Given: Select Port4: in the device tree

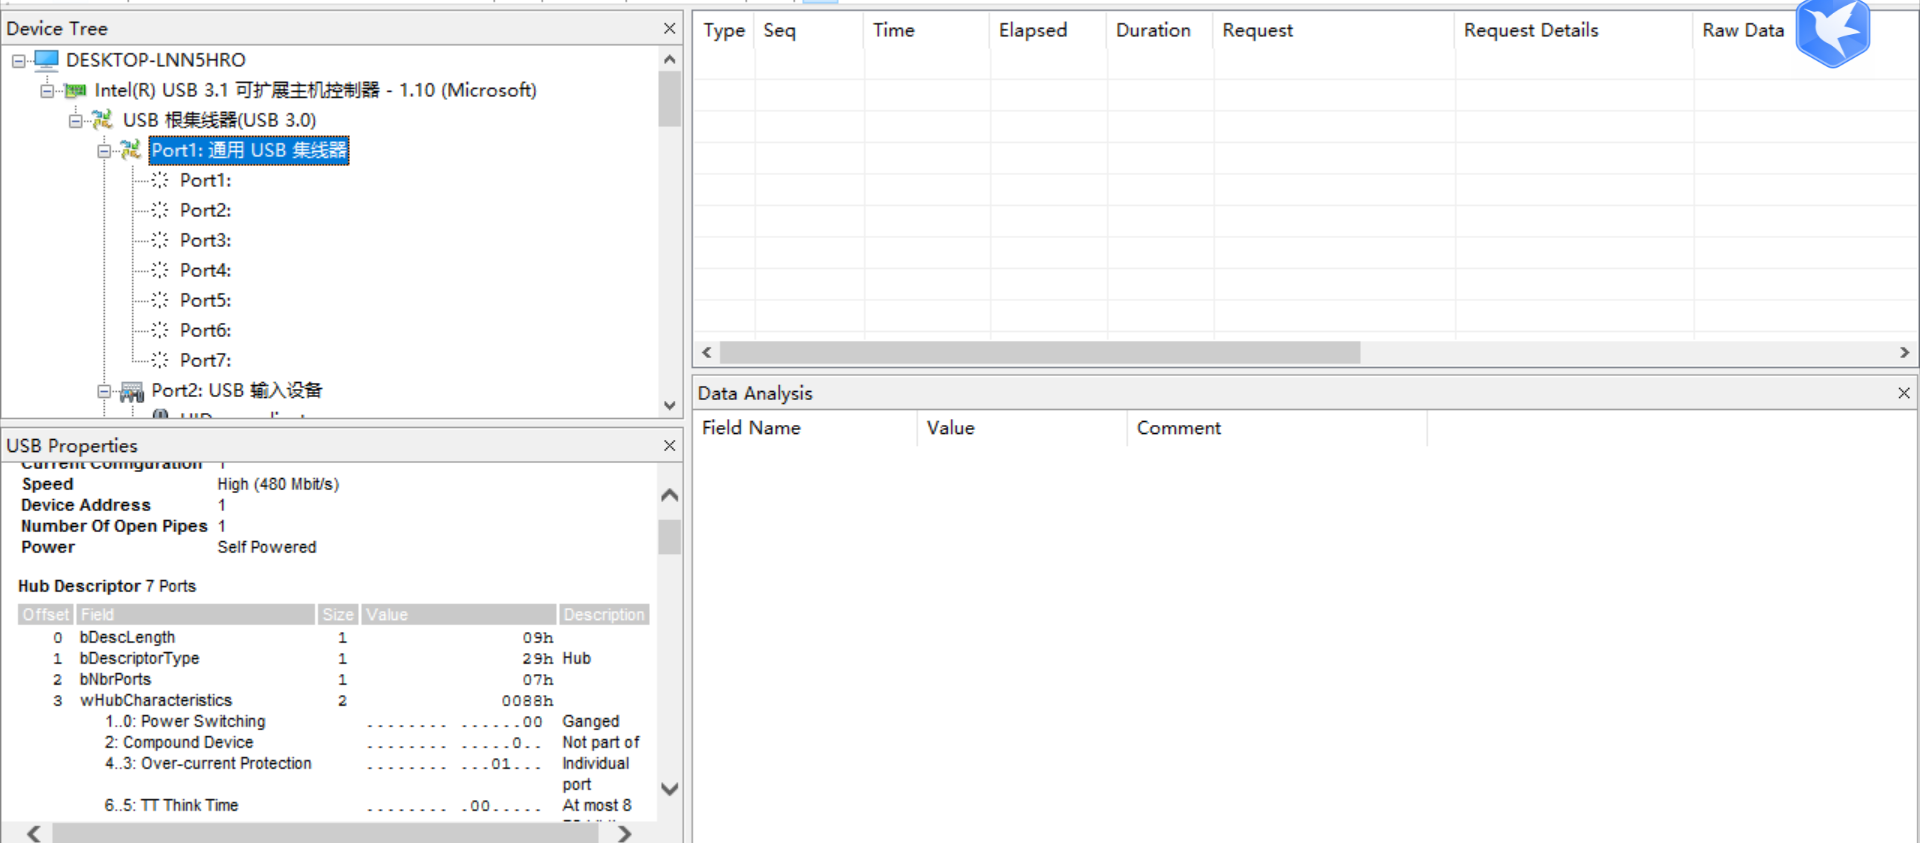Looking at the screenshot, I should point(205,270).
